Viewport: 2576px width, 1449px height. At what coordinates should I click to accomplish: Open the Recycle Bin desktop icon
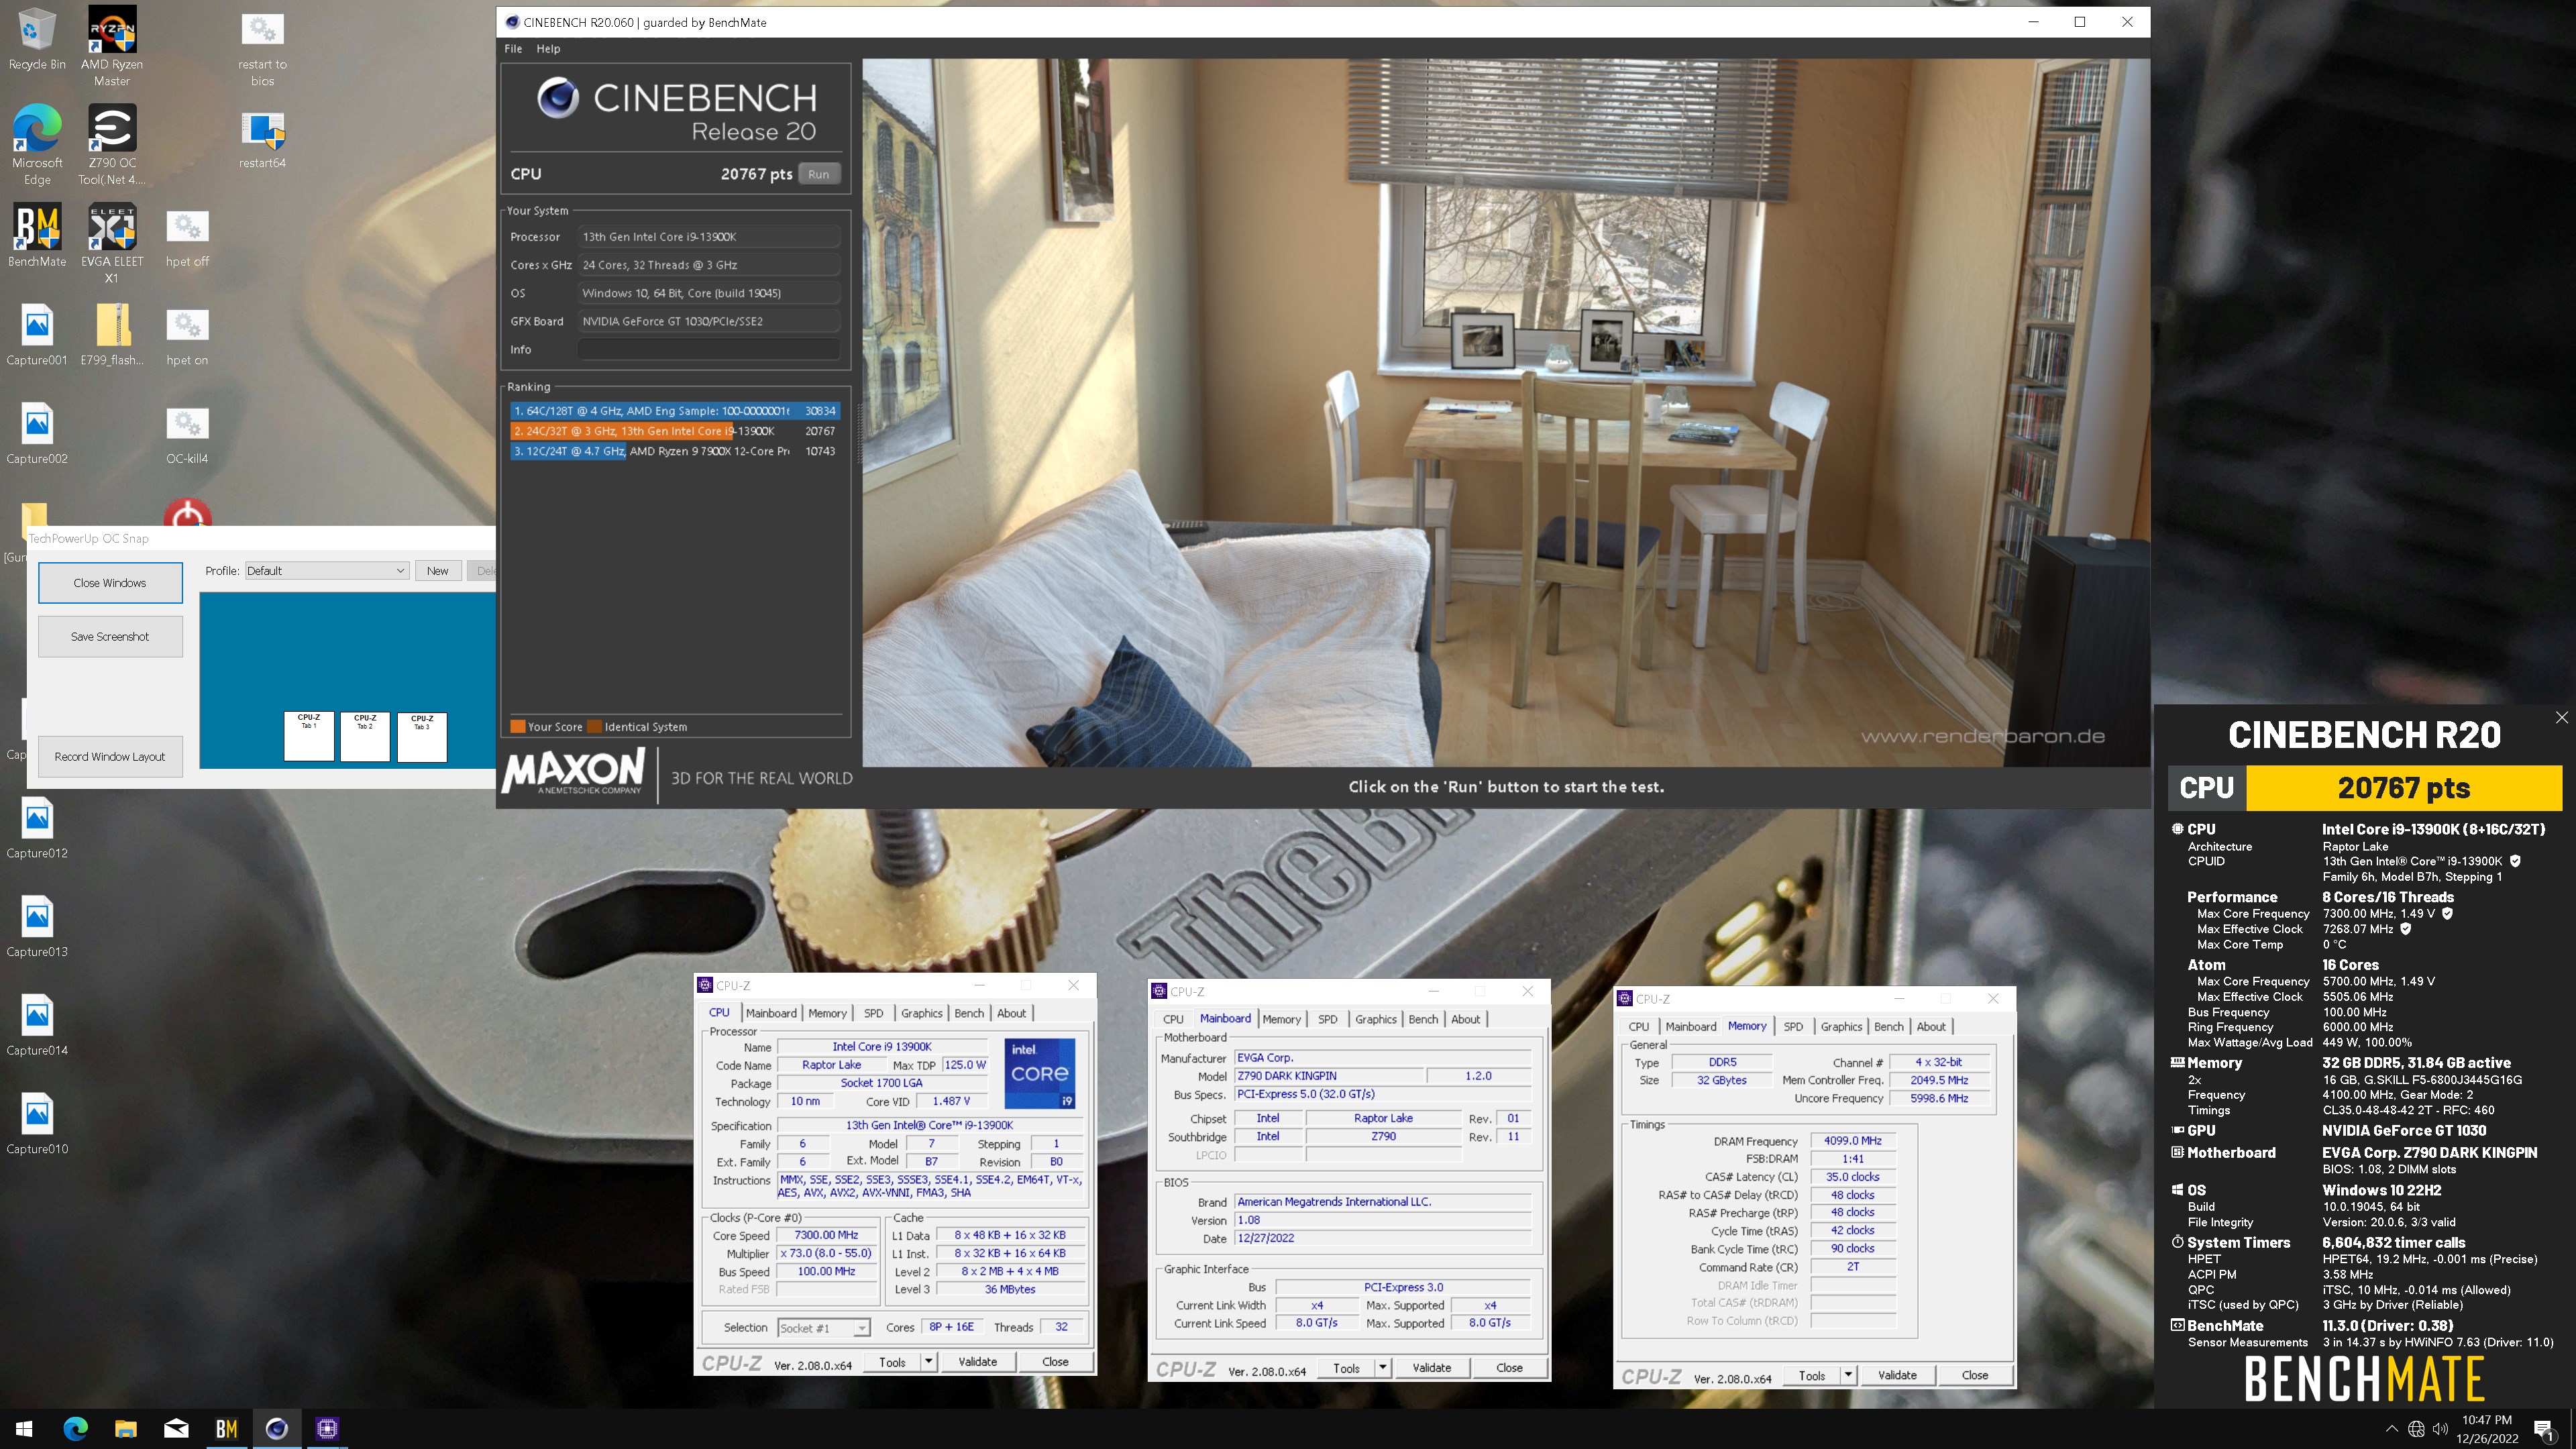pos(37,40)
